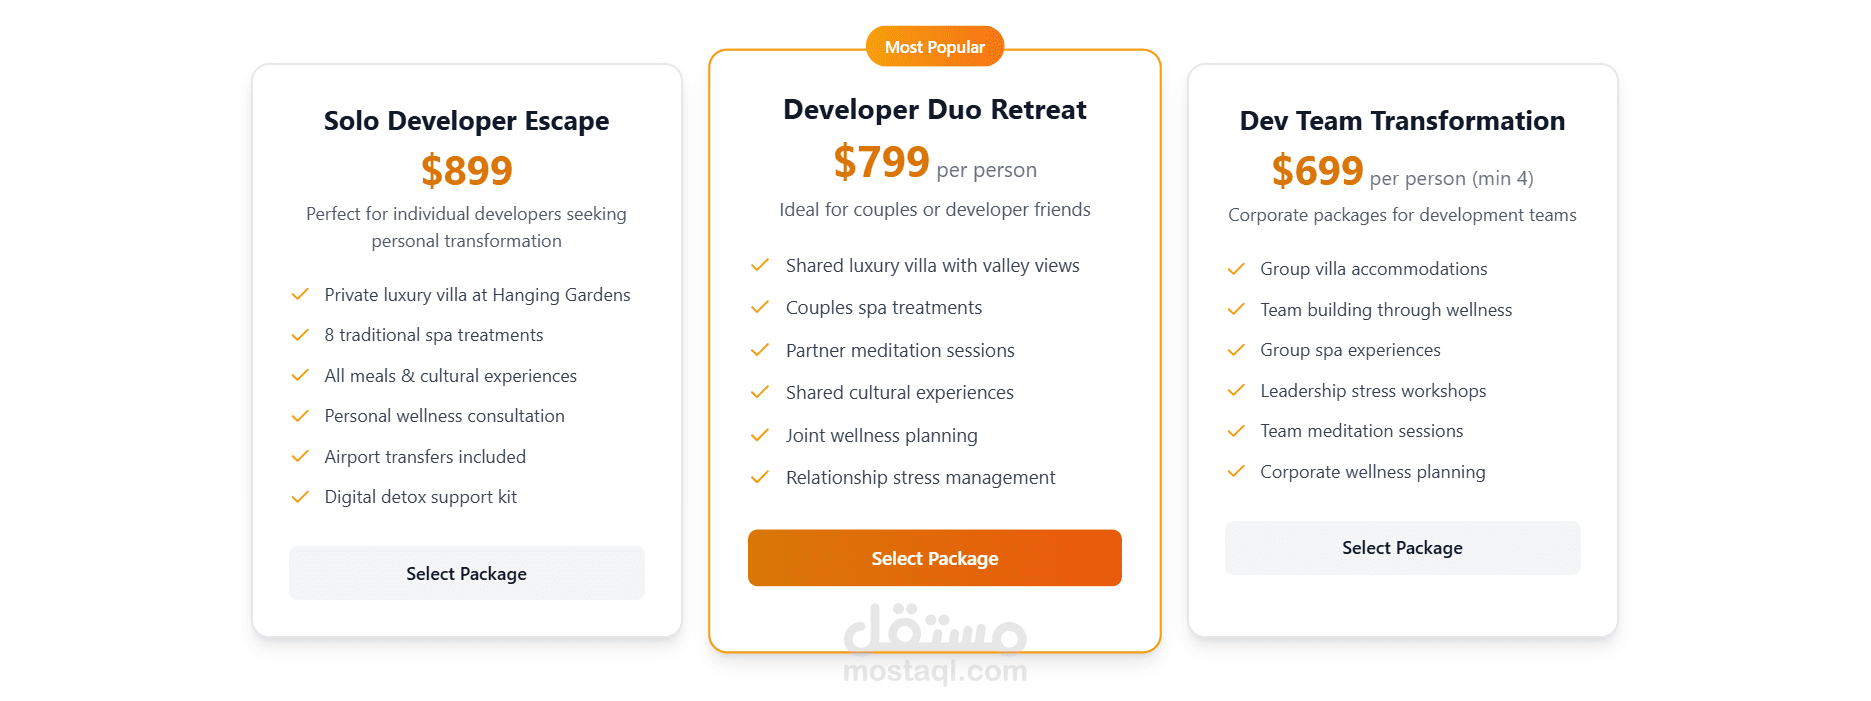Click the Developer Duo Retreat heading
Image resolution: width=1871 pixels, height=701 pixels.
pos(934,109)
